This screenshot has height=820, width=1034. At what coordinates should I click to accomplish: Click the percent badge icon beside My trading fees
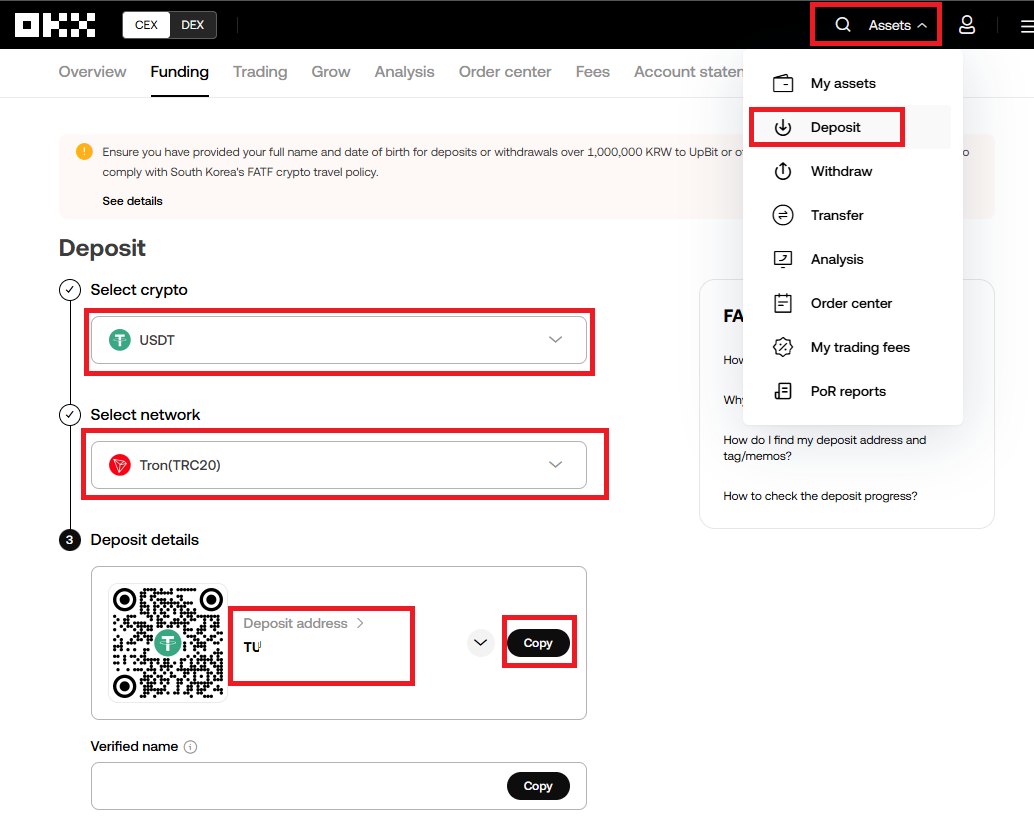coord(783,347)
